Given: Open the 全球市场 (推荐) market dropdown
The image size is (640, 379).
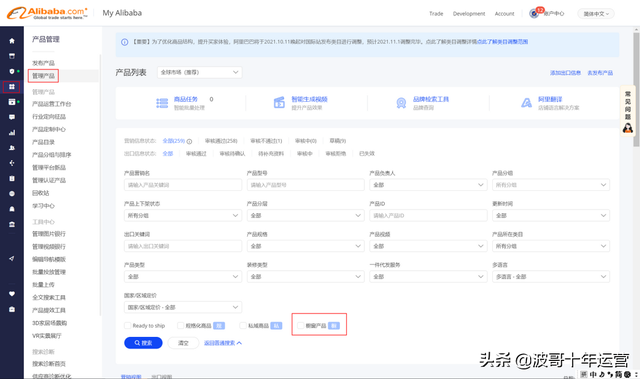Looking at the screenshot, I should click(200, 72).
